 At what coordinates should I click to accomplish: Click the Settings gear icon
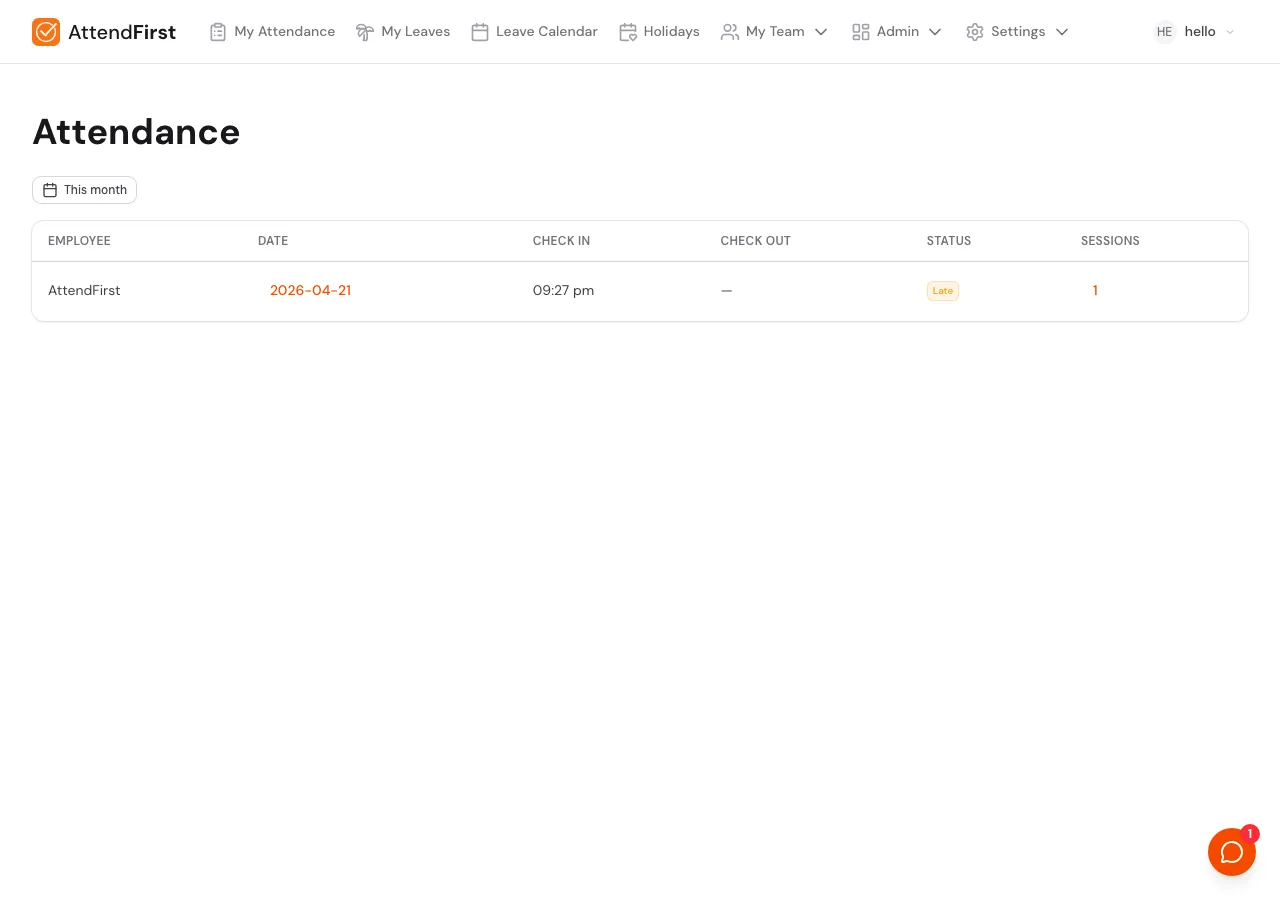[x=975, y=32]
